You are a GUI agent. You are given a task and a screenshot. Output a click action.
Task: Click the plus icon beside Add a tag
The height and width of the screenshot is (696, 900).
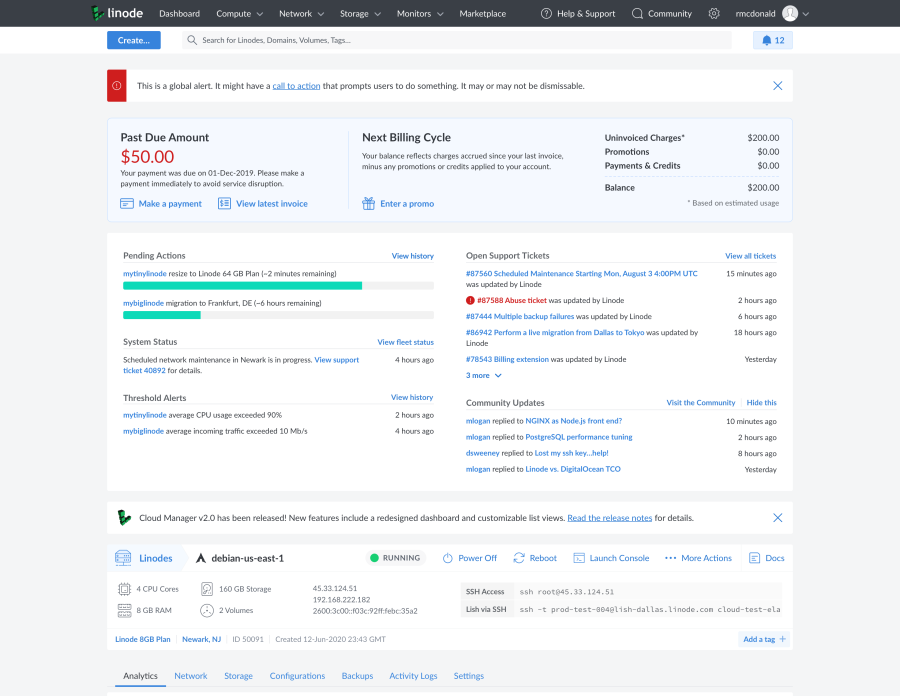tap(782, 639)
